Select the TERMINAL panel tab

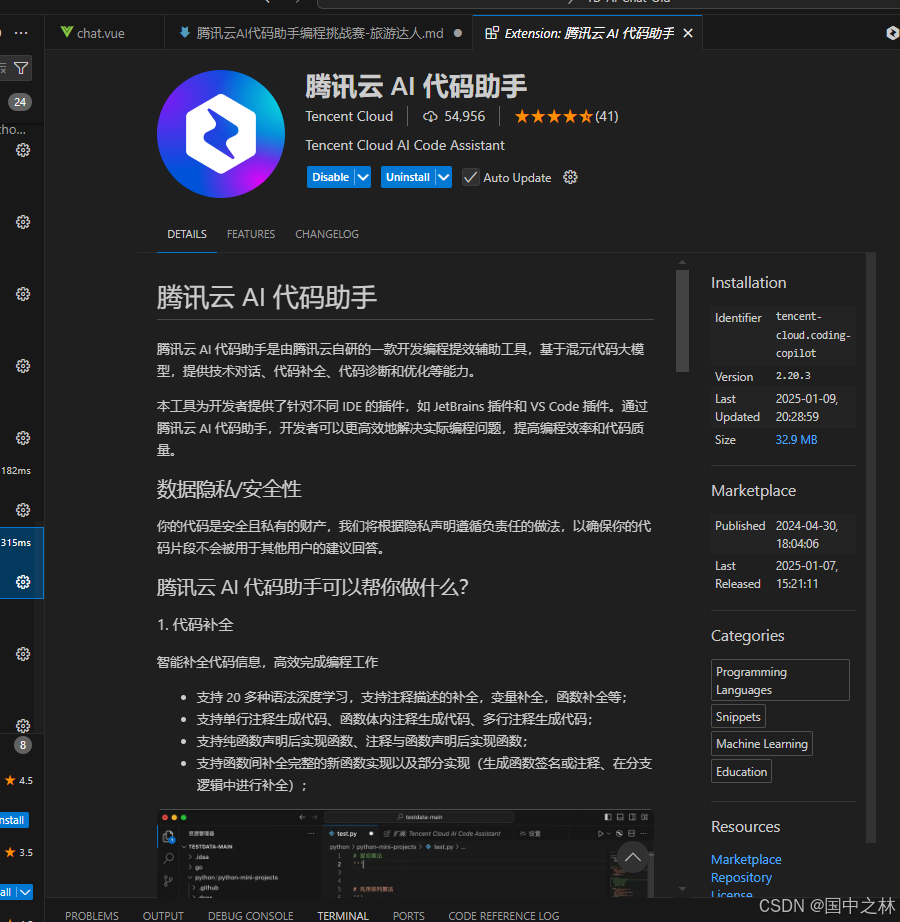pyautogui.click(x=343, y=916)
